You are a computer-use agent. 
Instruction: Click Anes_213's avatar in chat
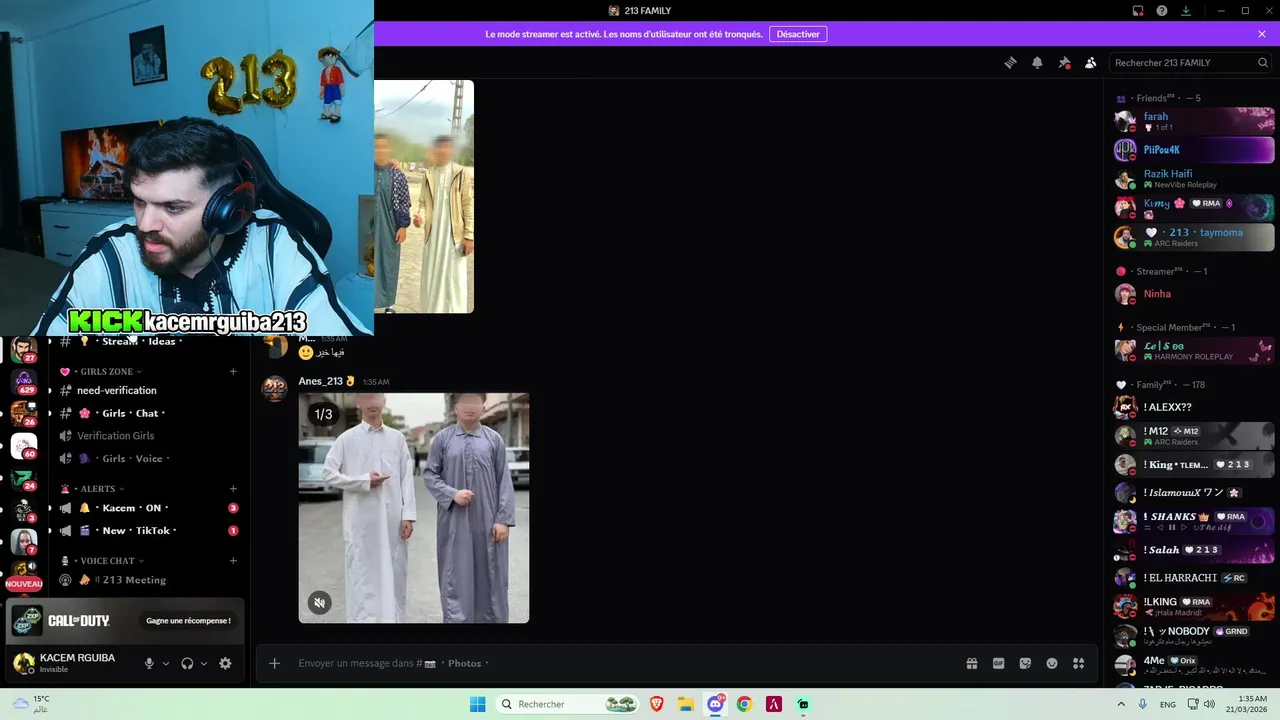[x=275, y=388]
